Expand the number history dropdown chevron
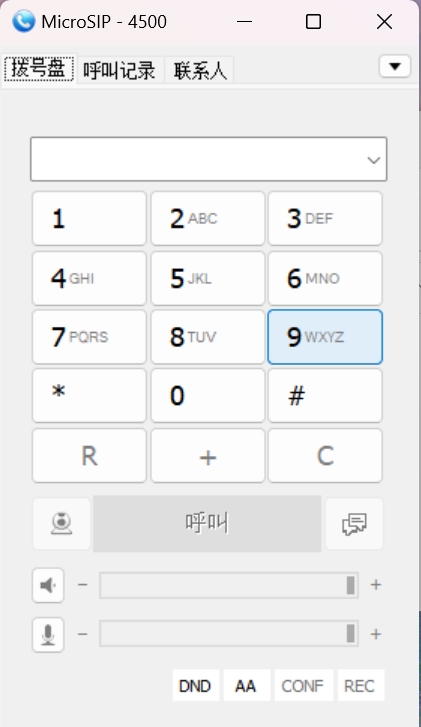 click(374, 160)
